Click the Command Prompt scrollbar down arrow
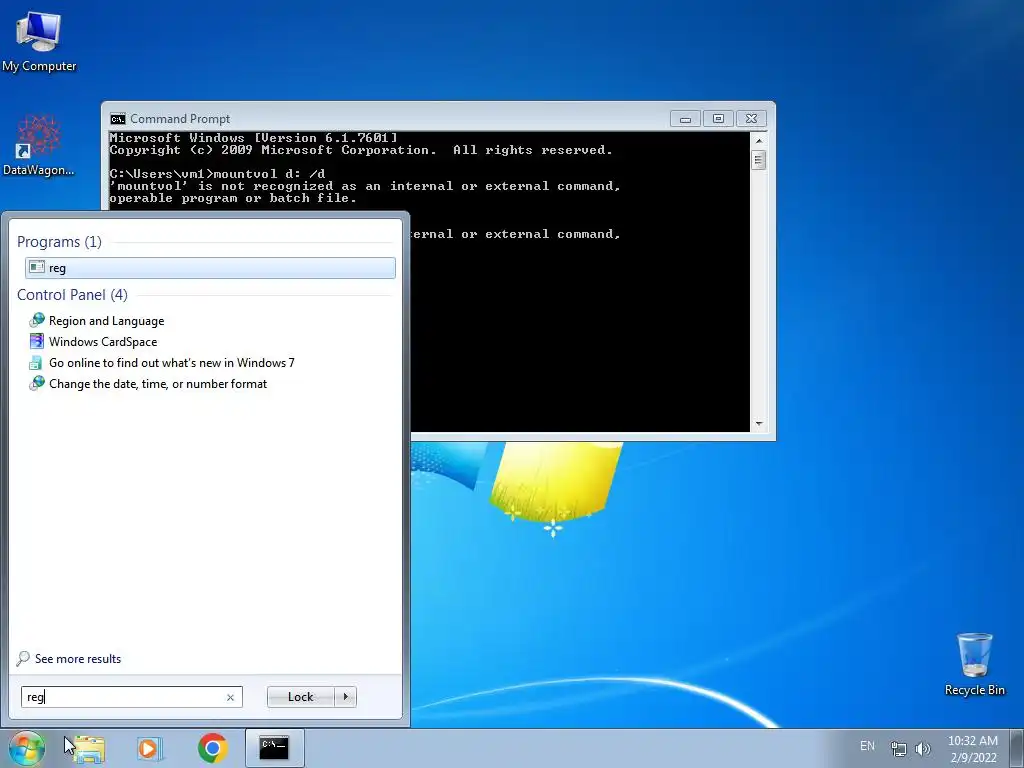 (x=758, y=423)
